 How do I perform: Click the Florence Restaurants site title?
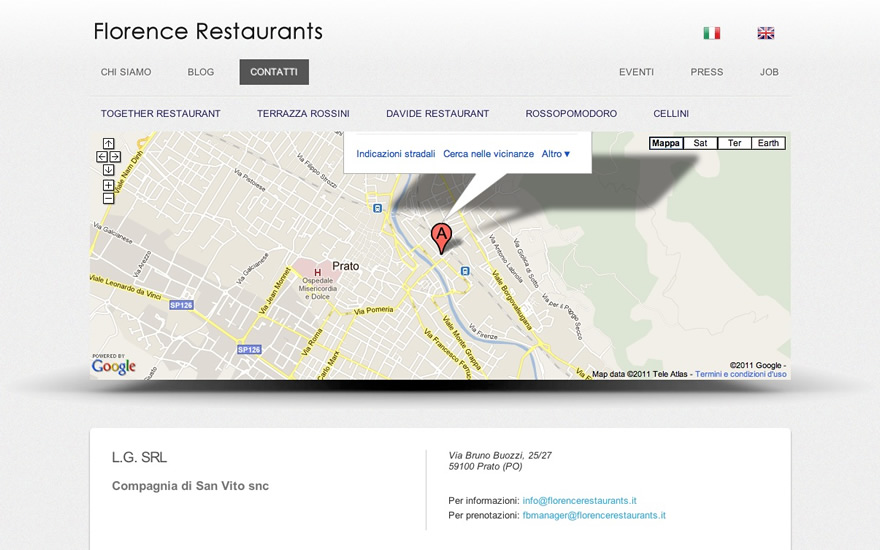click(x=208, y=31)
